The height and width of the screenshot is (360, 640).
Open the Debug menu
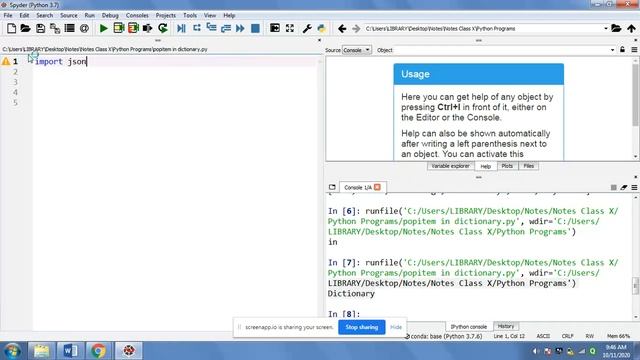(110, 15)
